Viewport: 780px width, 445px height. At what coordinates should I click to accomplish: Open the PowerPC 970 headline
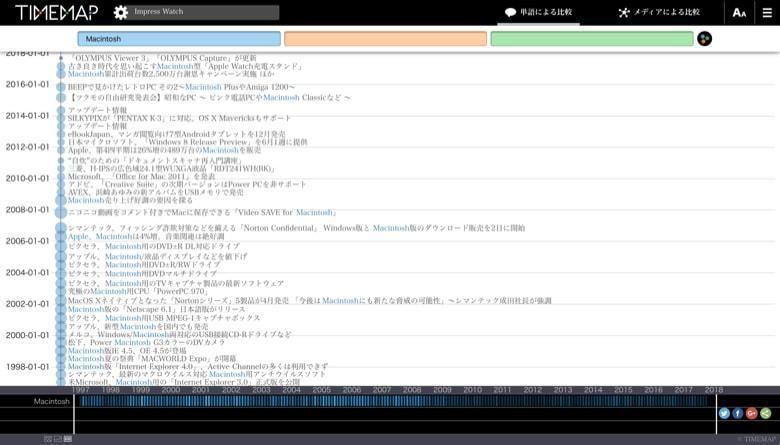pyautogui.click(x=139, y=291)
